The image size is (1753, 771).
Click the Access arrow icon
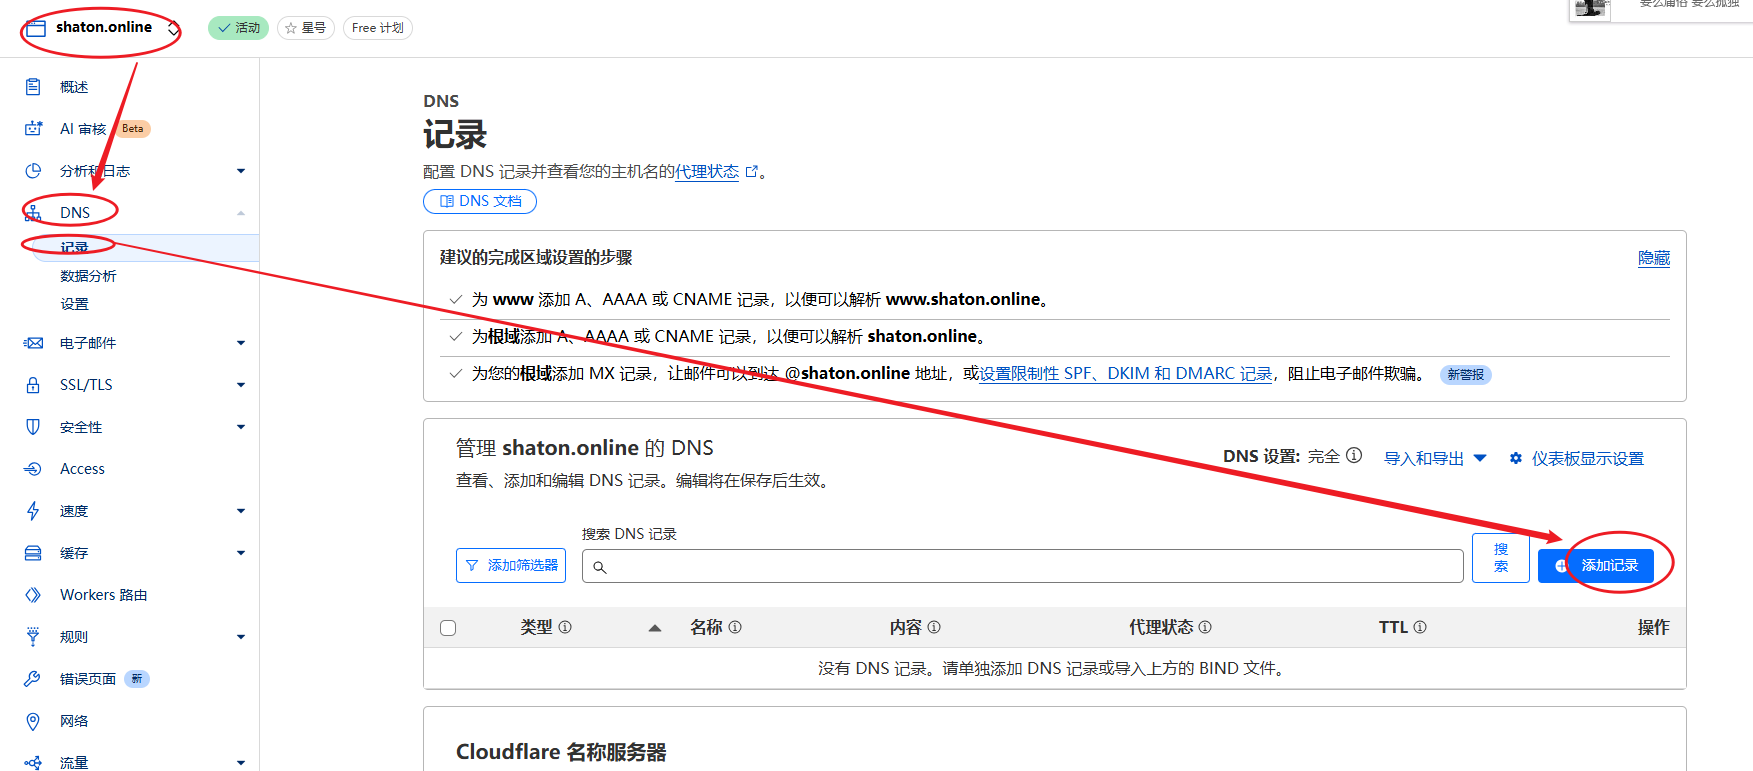click(x=33, y=469)
